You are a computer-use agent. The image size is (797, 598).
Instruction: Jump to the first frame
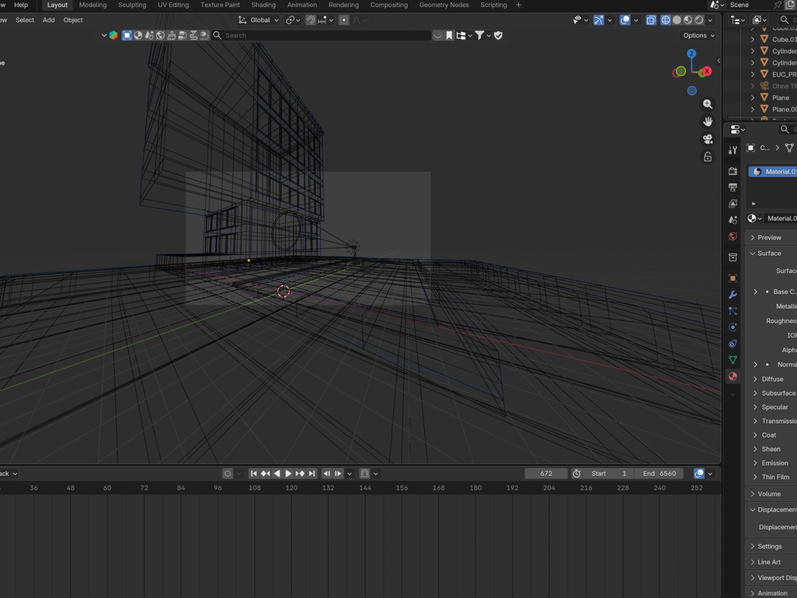(x=254, y=473)
